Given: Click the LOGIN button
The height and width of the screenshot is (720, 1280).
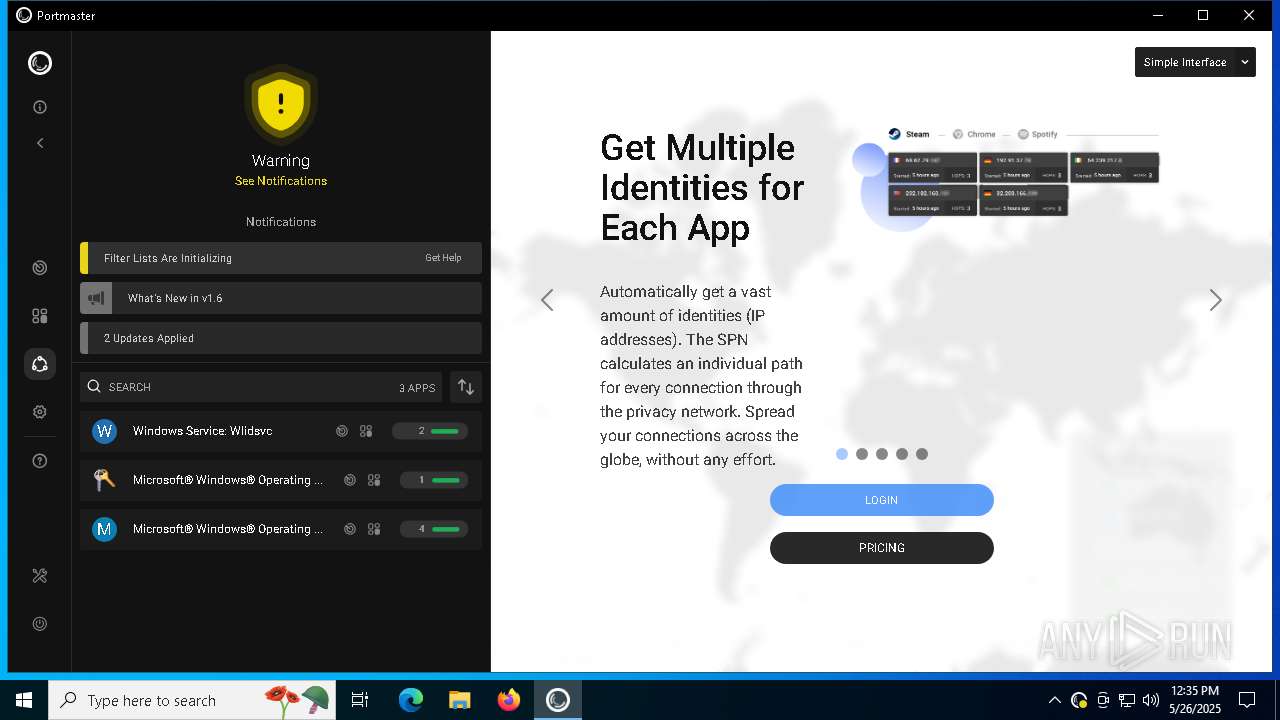Looking at the screenshot, I should coord(882,500).
